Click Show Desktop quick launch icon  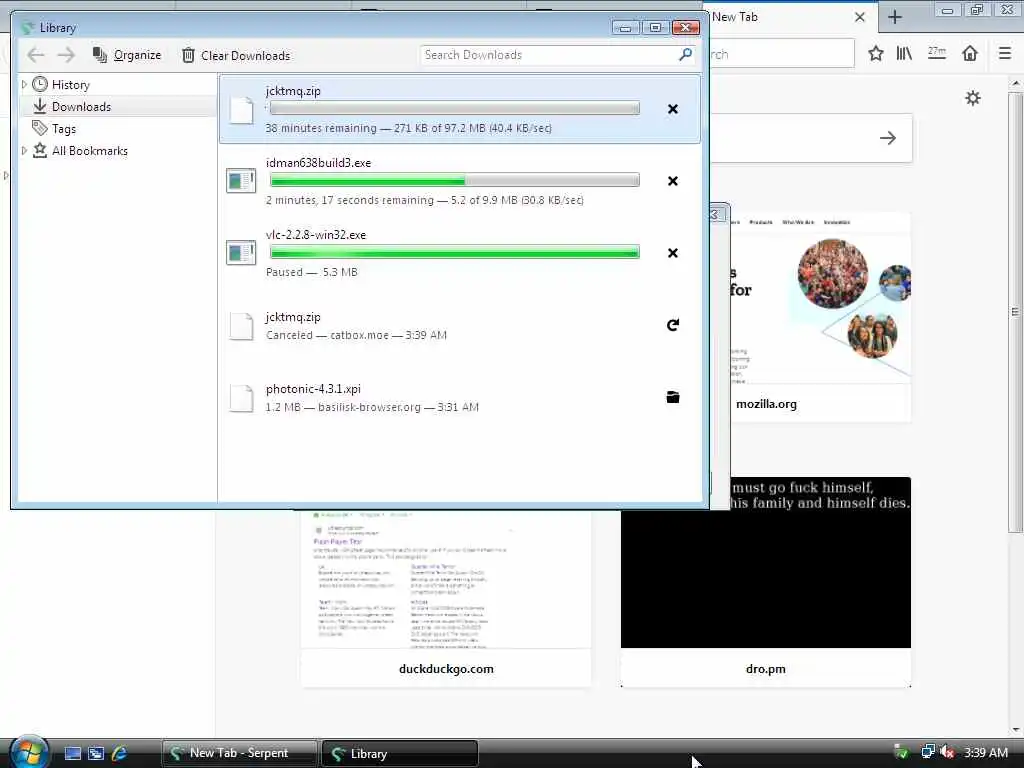[x=72, y=754]
